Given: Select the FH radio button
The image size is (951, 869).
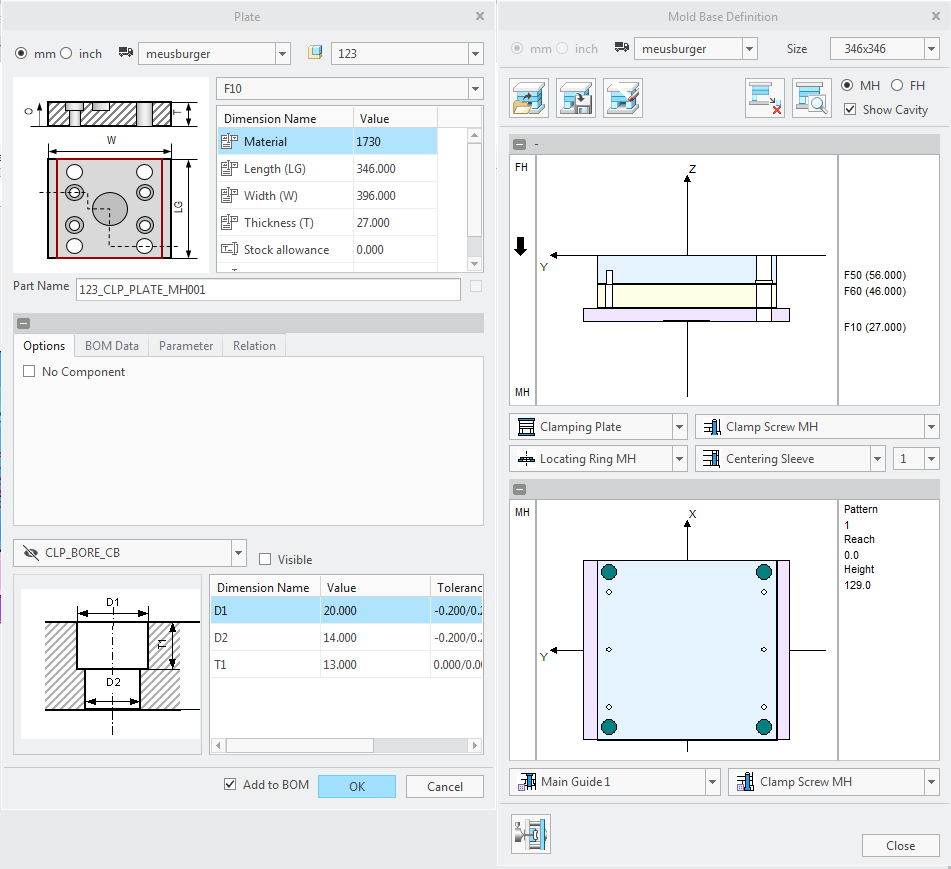Looking at the screenshot, I should tap(896, 86).
